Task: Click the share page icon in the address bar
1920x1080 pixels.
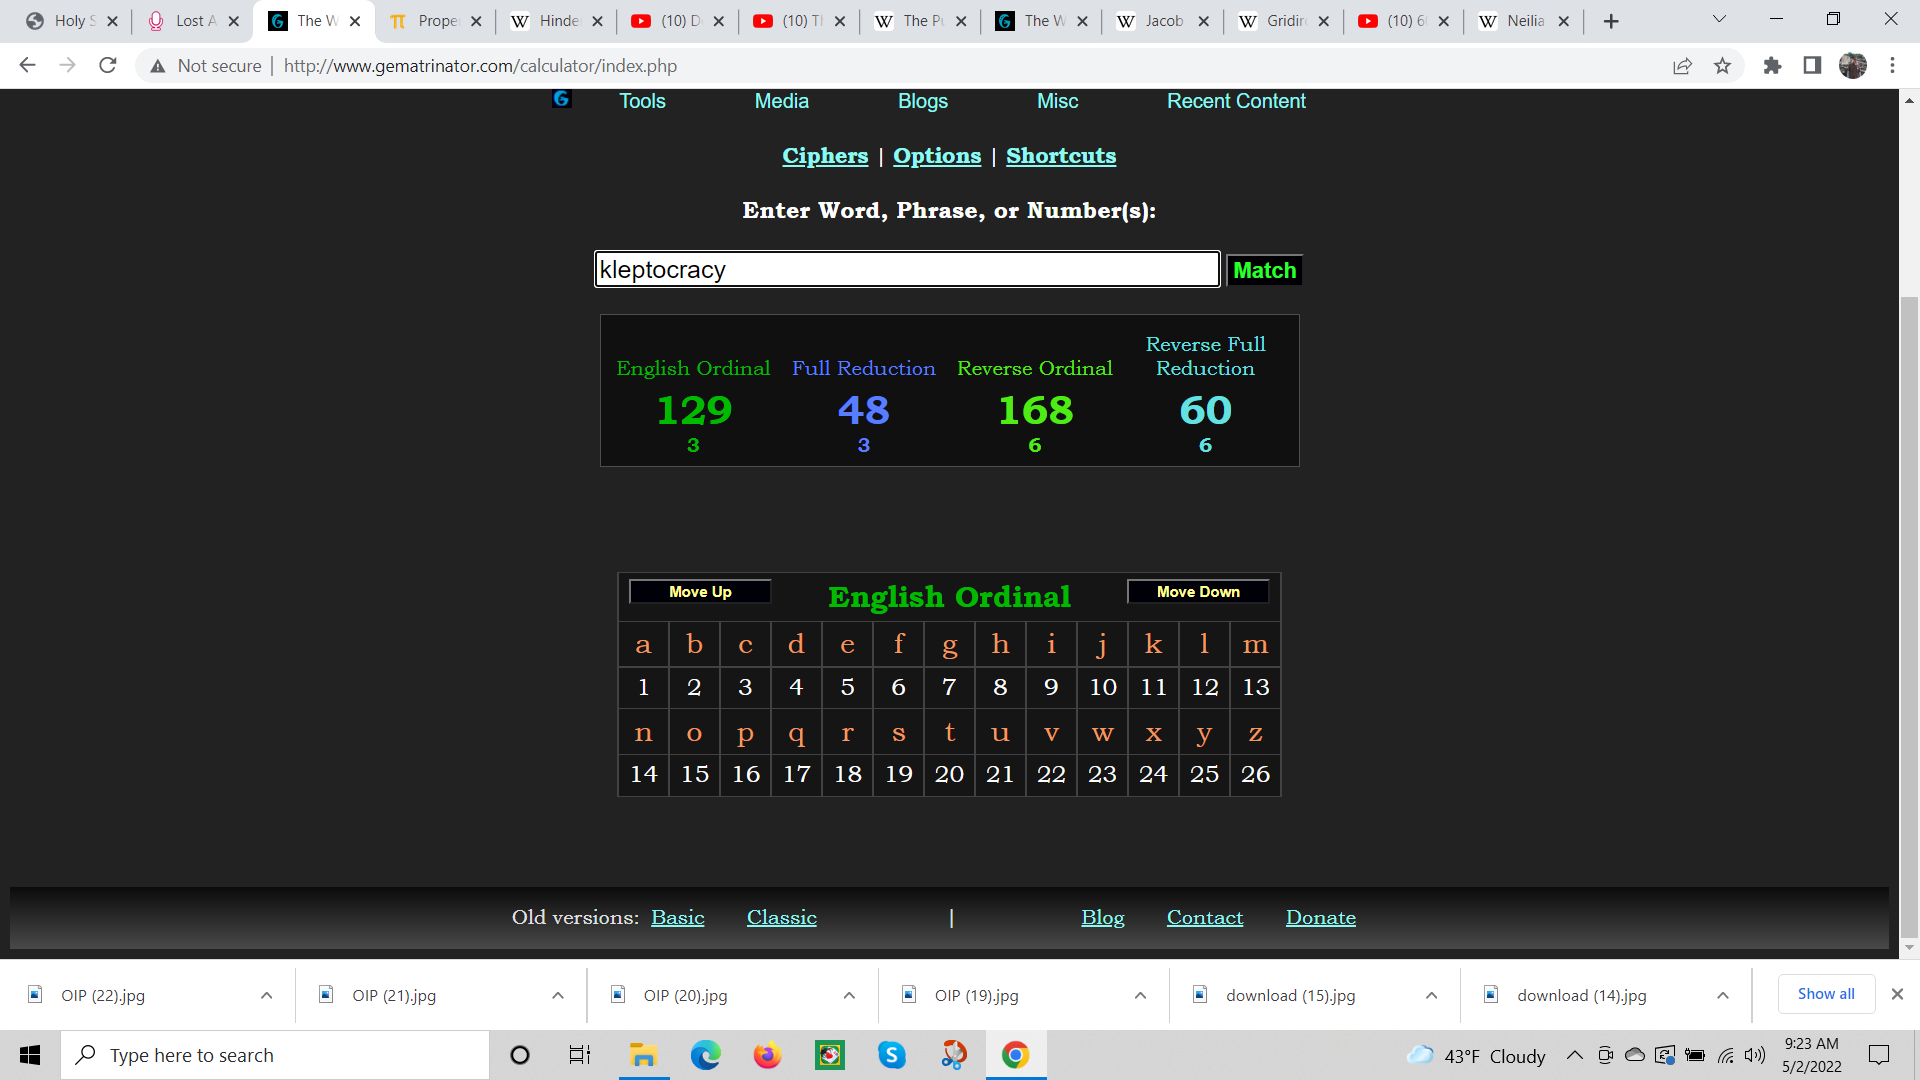Action: [1682, 66]
